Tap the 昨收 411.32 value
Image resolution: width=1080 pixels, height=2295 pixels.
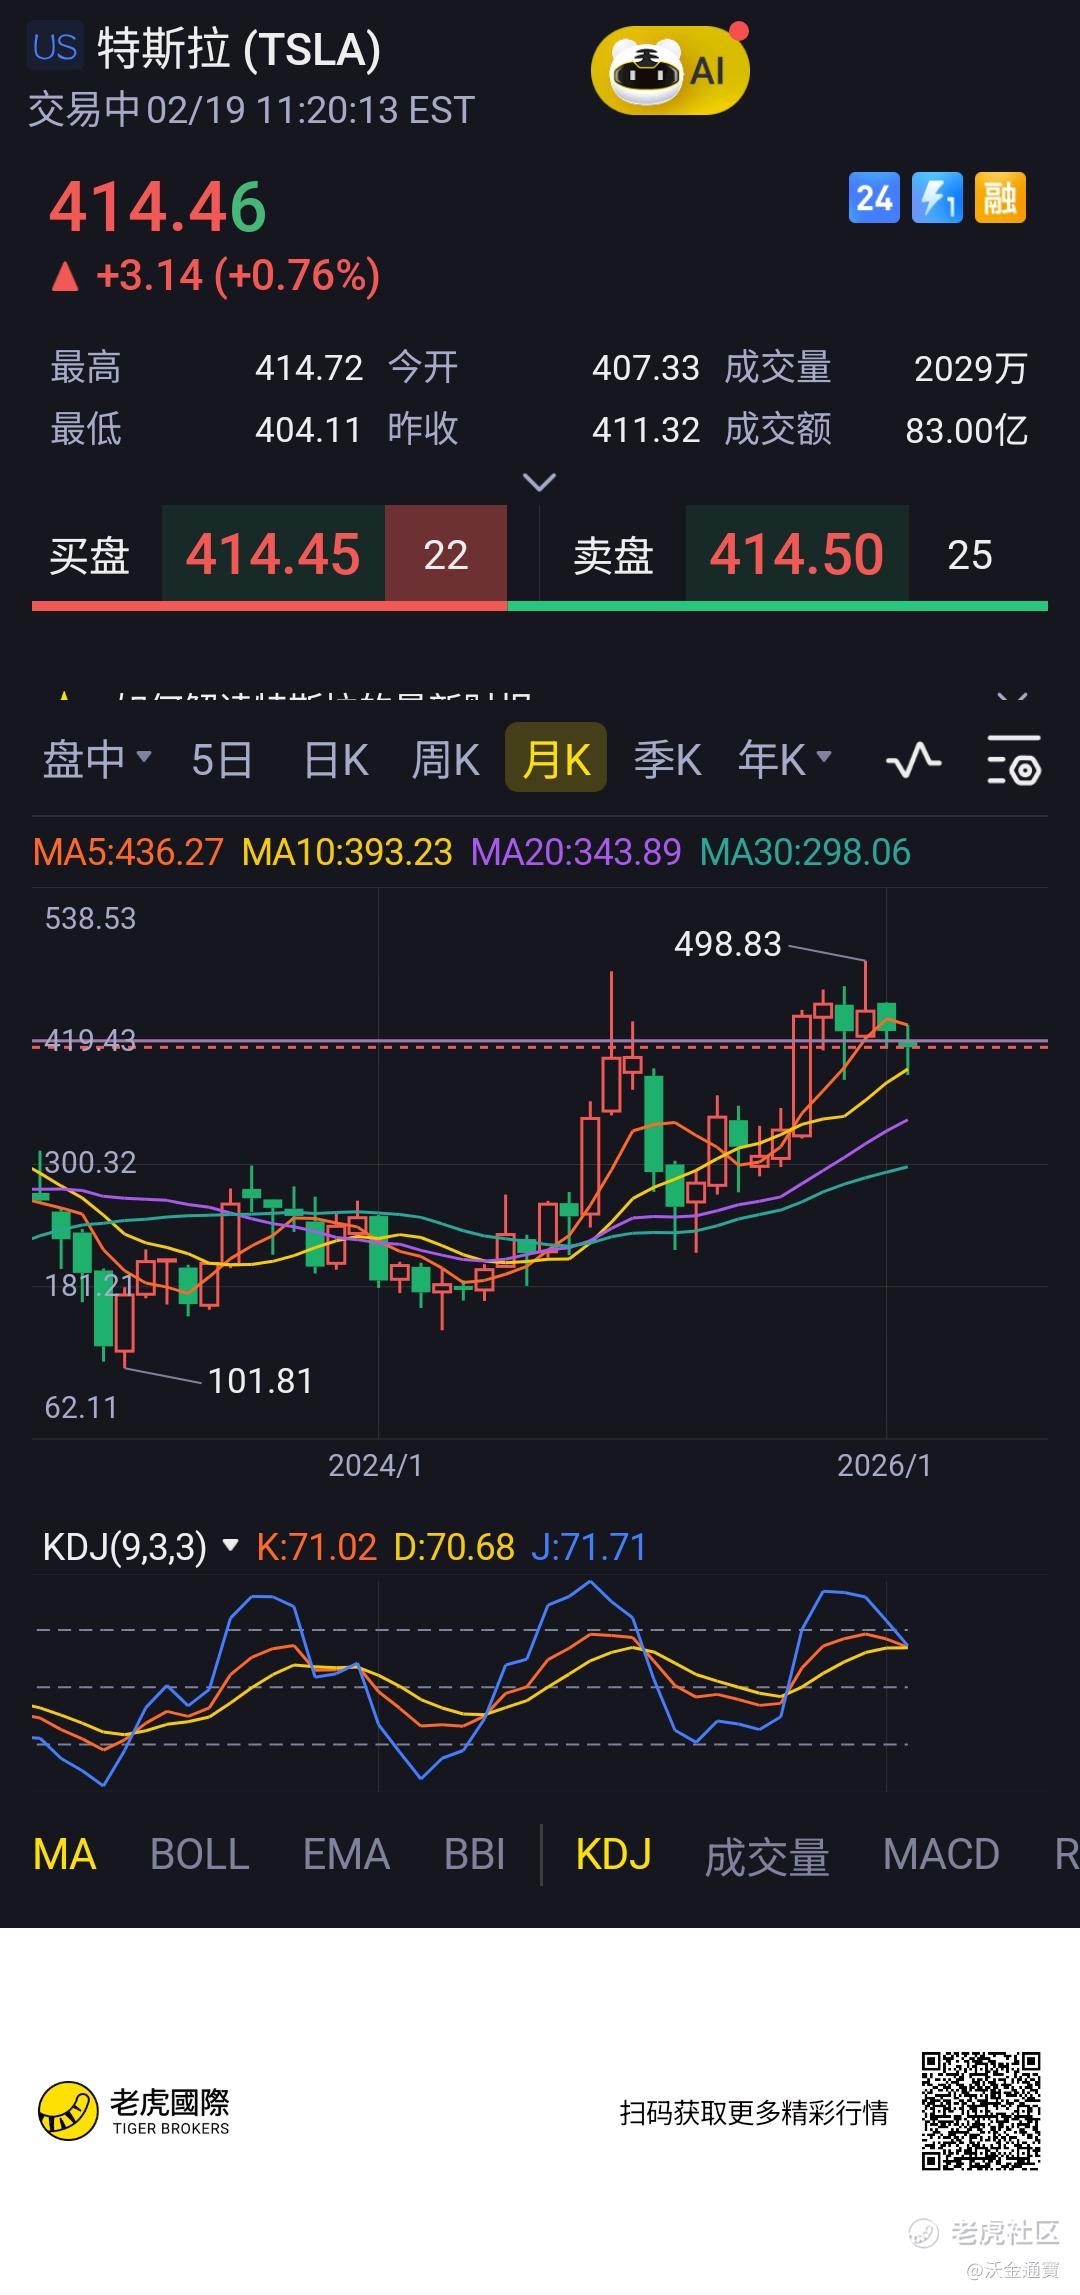(x=646, y=430)
